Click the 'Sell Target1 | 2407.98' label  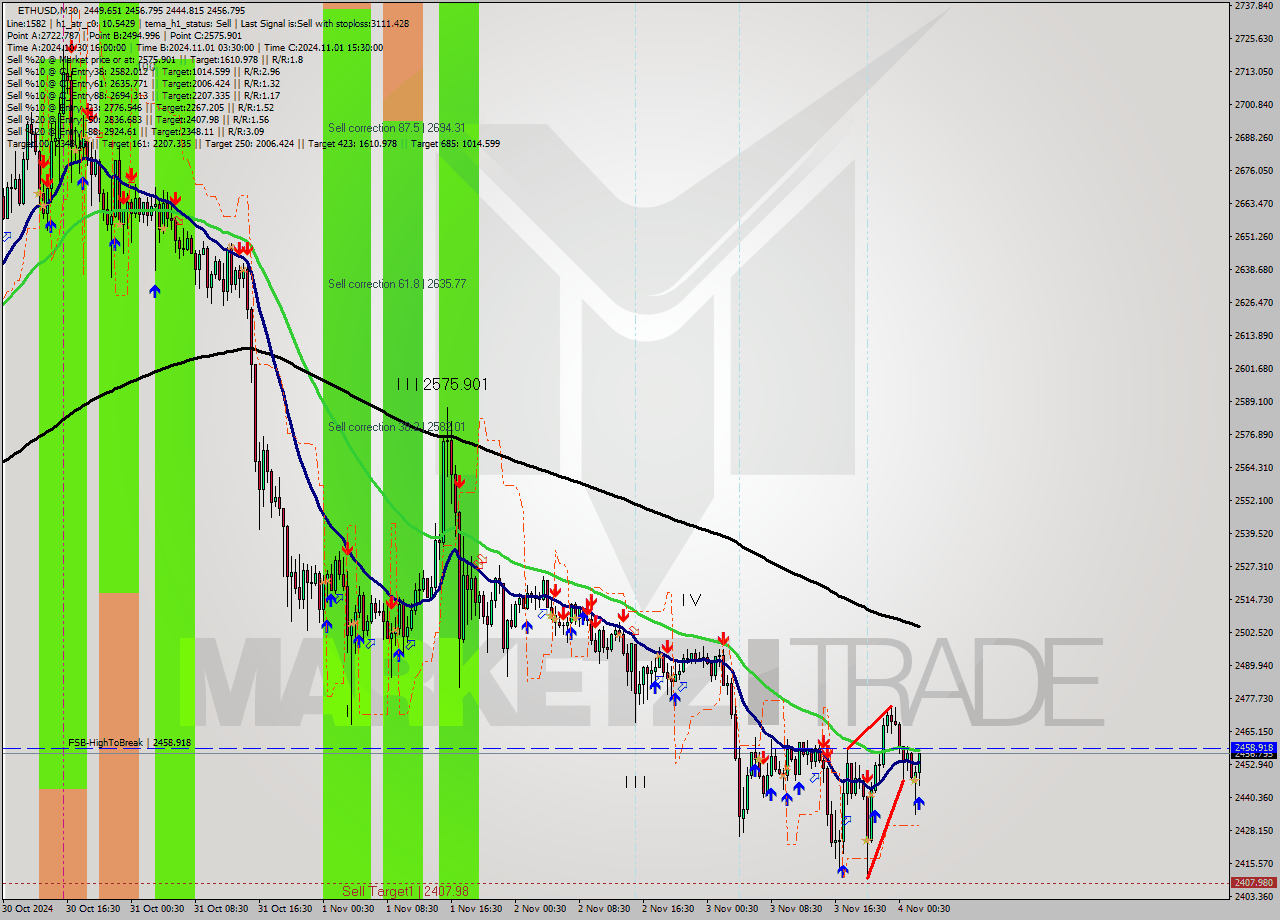click(x=405, y=891)
